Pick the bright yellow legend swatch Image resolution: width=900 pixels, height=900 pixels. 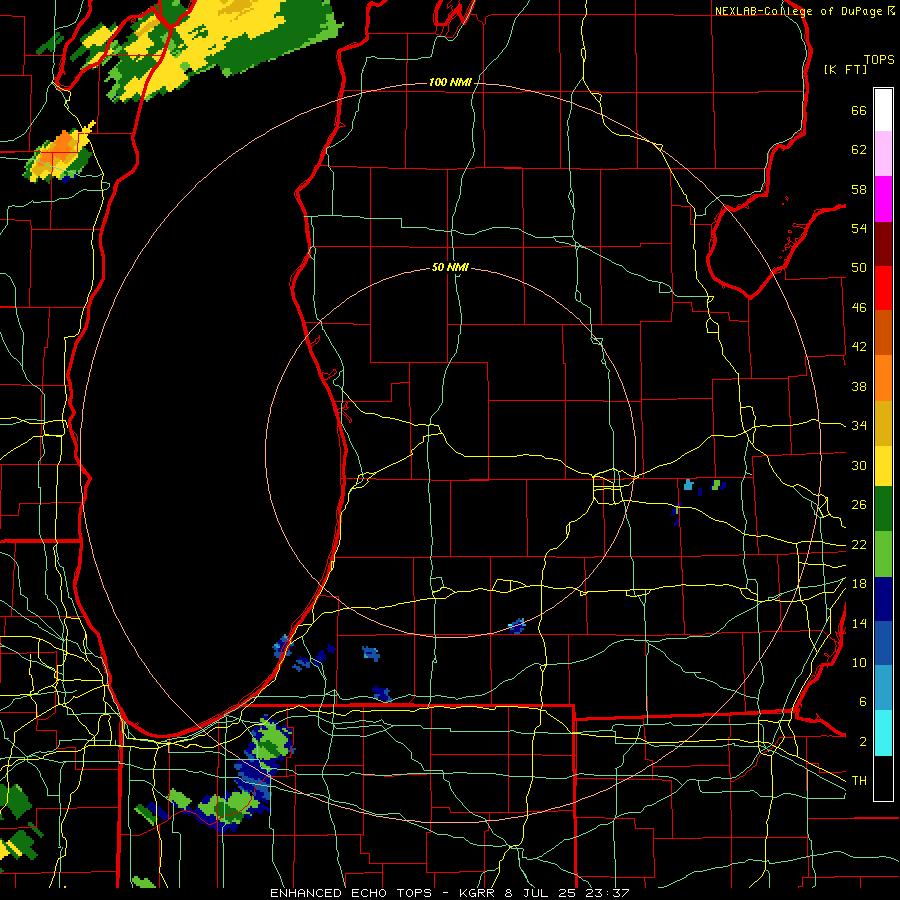(883, 466)
